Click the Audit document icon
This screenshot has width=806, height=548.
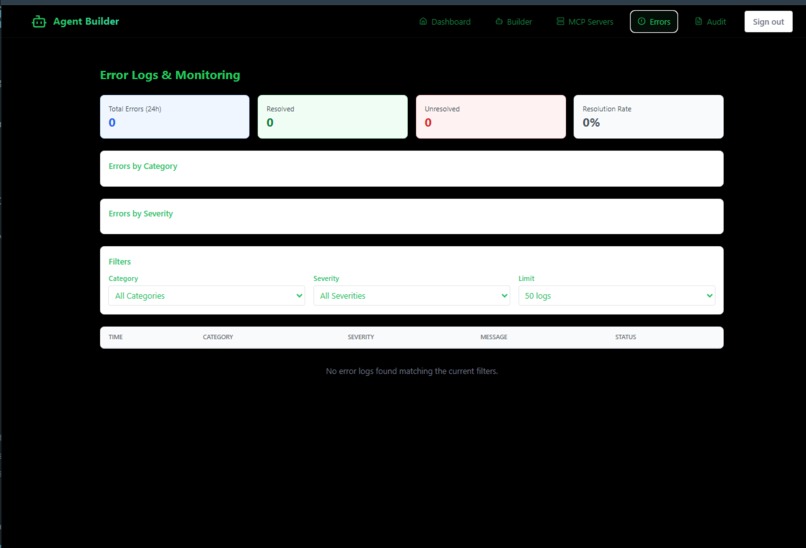pyautogui.click(x=698, y=22)
